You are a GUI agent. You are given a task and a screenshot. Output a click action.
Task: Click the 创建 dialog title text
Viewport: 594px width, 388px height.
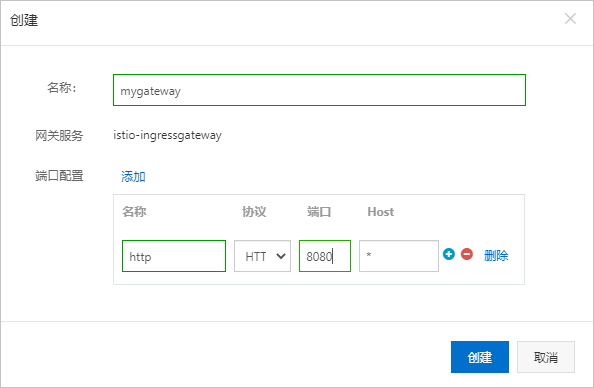(24, 20)
